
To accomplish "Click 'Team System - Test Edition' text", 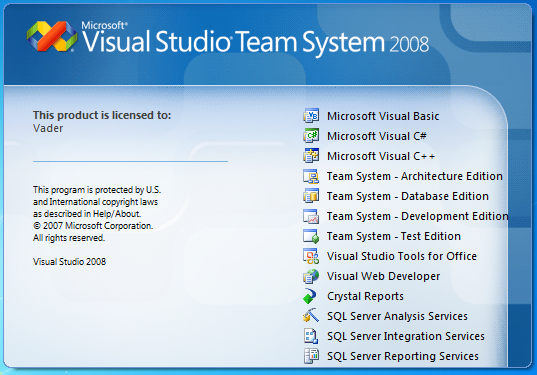I will (394, 236).
